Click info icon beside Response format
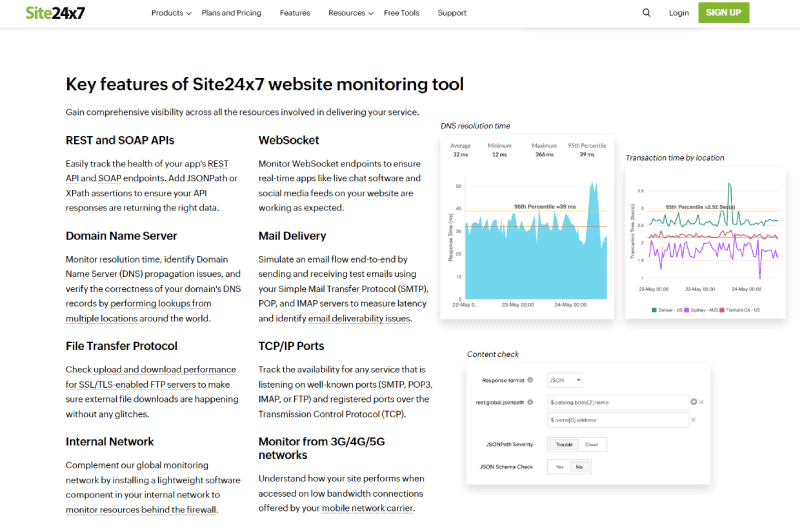Image resolution: width=800 pixels, height=530 pixels. pos(530,380)
